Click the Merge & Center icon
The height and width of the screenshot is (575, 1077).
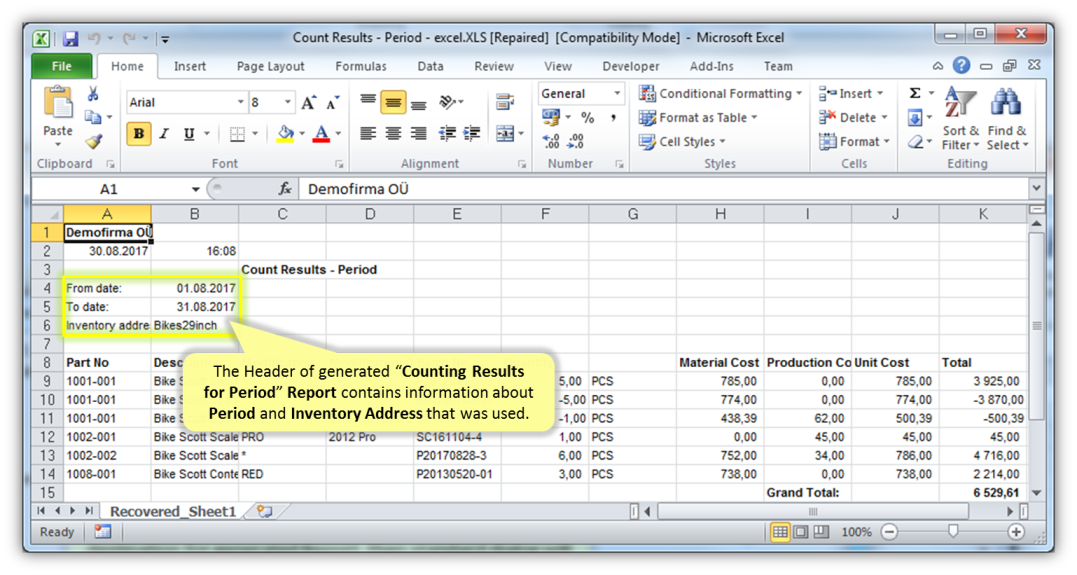coord(505,133)
